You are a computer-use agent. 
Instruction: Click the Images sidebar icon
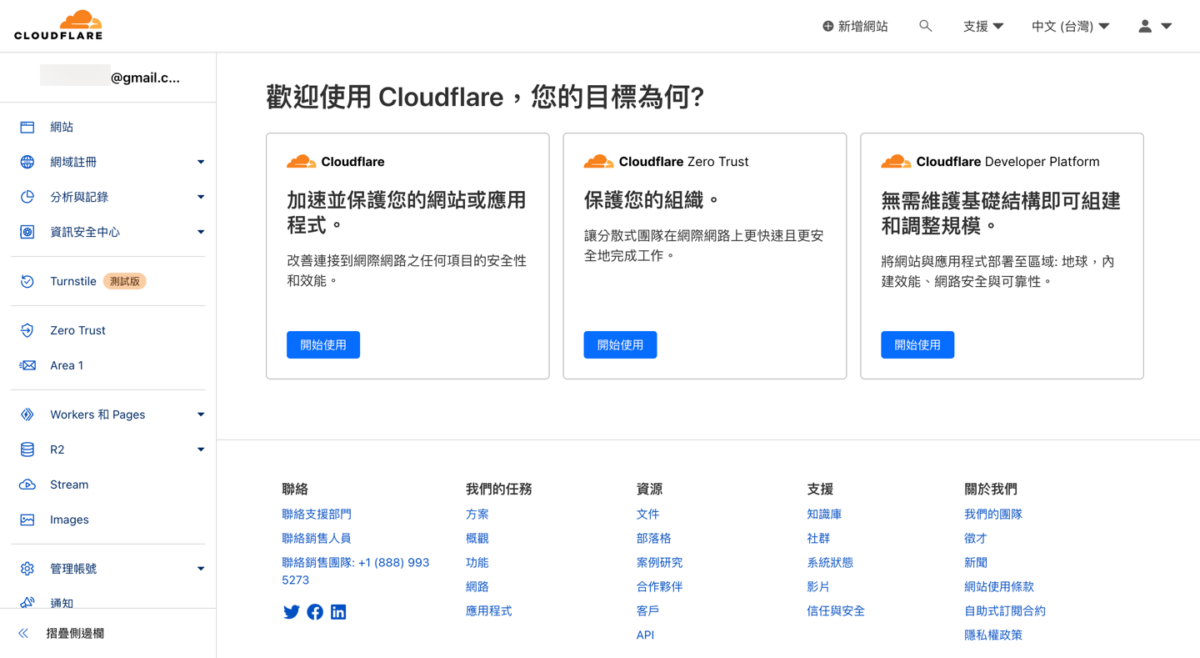(x=28, y=520)
